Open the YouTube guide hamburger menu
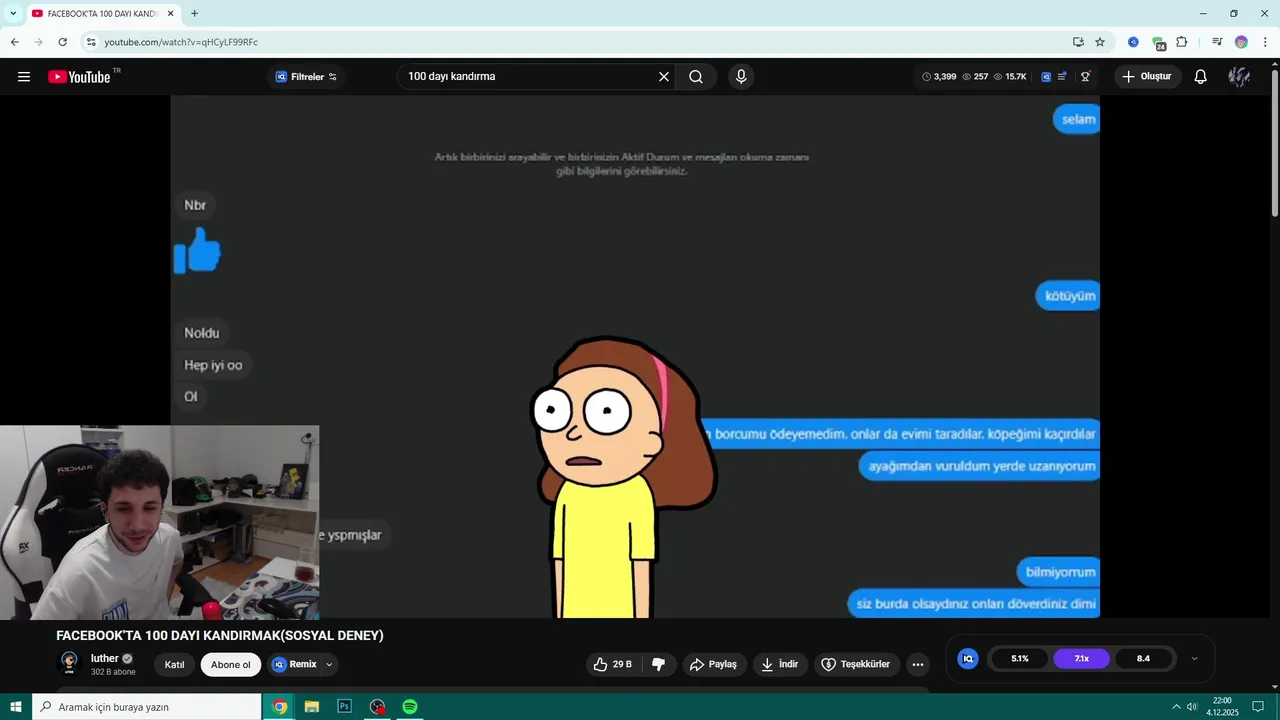 point(24,77)
